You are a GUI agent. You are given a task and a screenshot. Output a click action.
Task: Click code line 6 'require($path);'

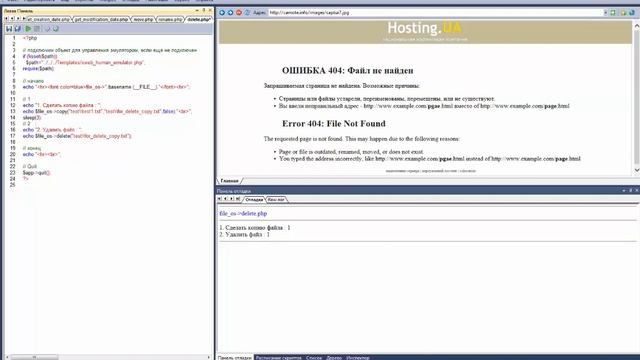point(38,69)
